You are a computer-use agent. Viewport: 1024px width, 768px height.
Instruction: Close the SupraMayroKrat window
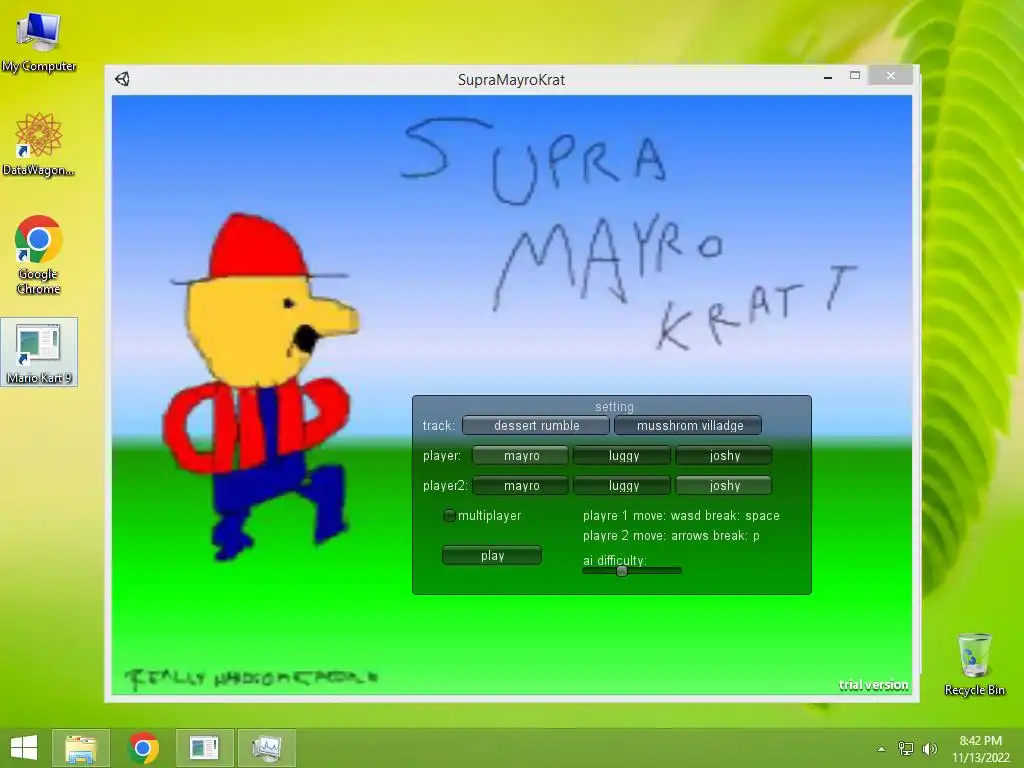click(x=891, y=76)
